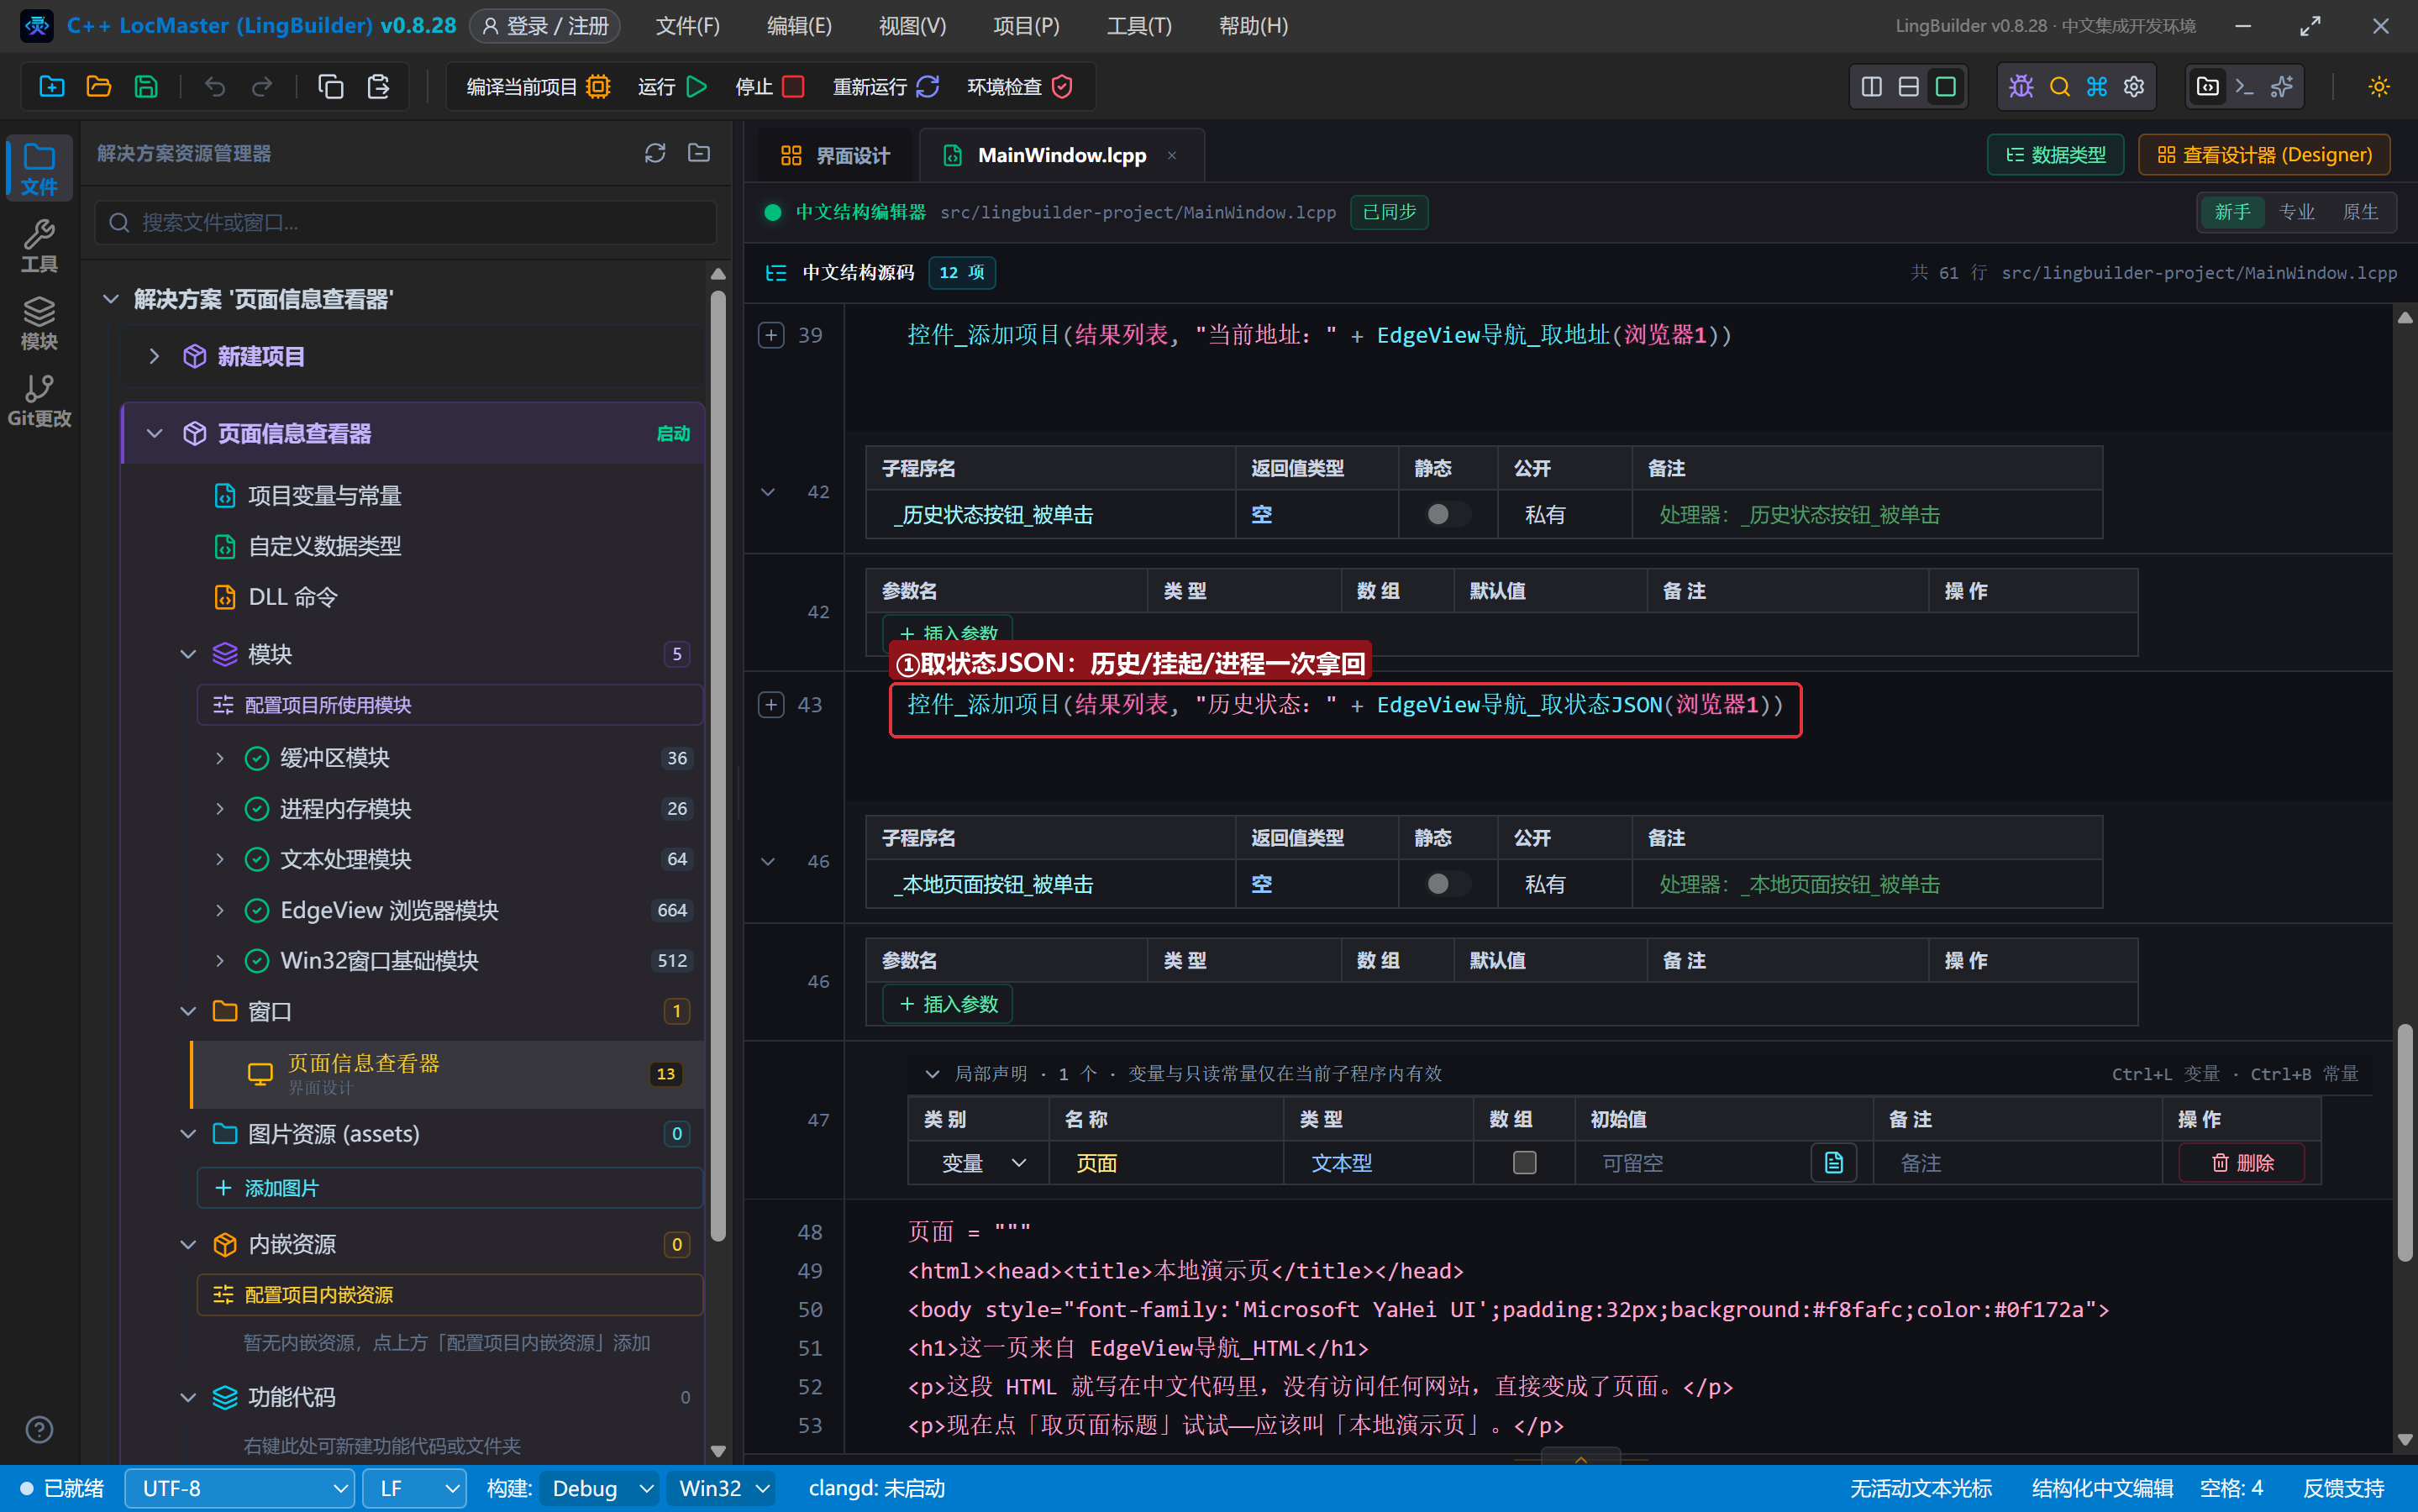The image size is (2418, 1512).
Task: Click the redo arrow icon
Action: (x=262, y=86)
